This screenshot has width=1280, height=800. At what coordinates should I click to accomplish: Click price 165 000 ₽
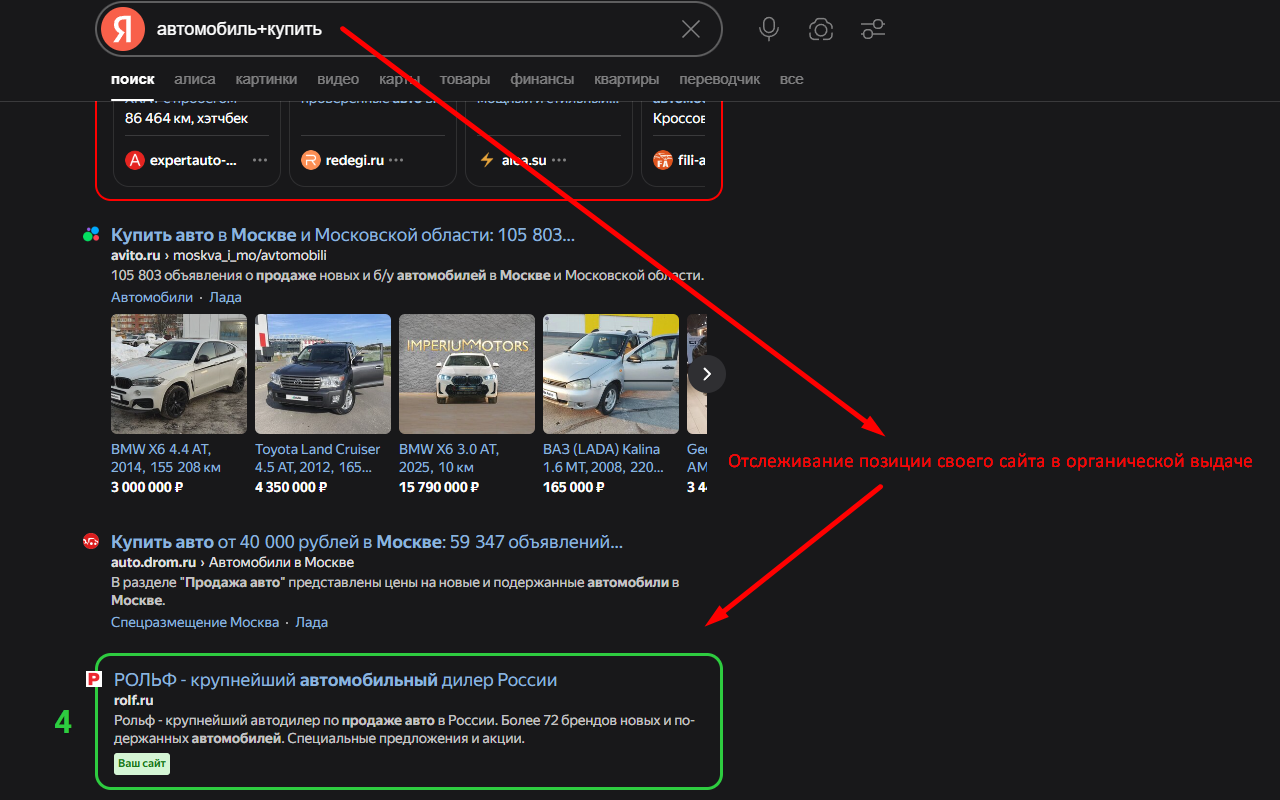pos(574,487)
